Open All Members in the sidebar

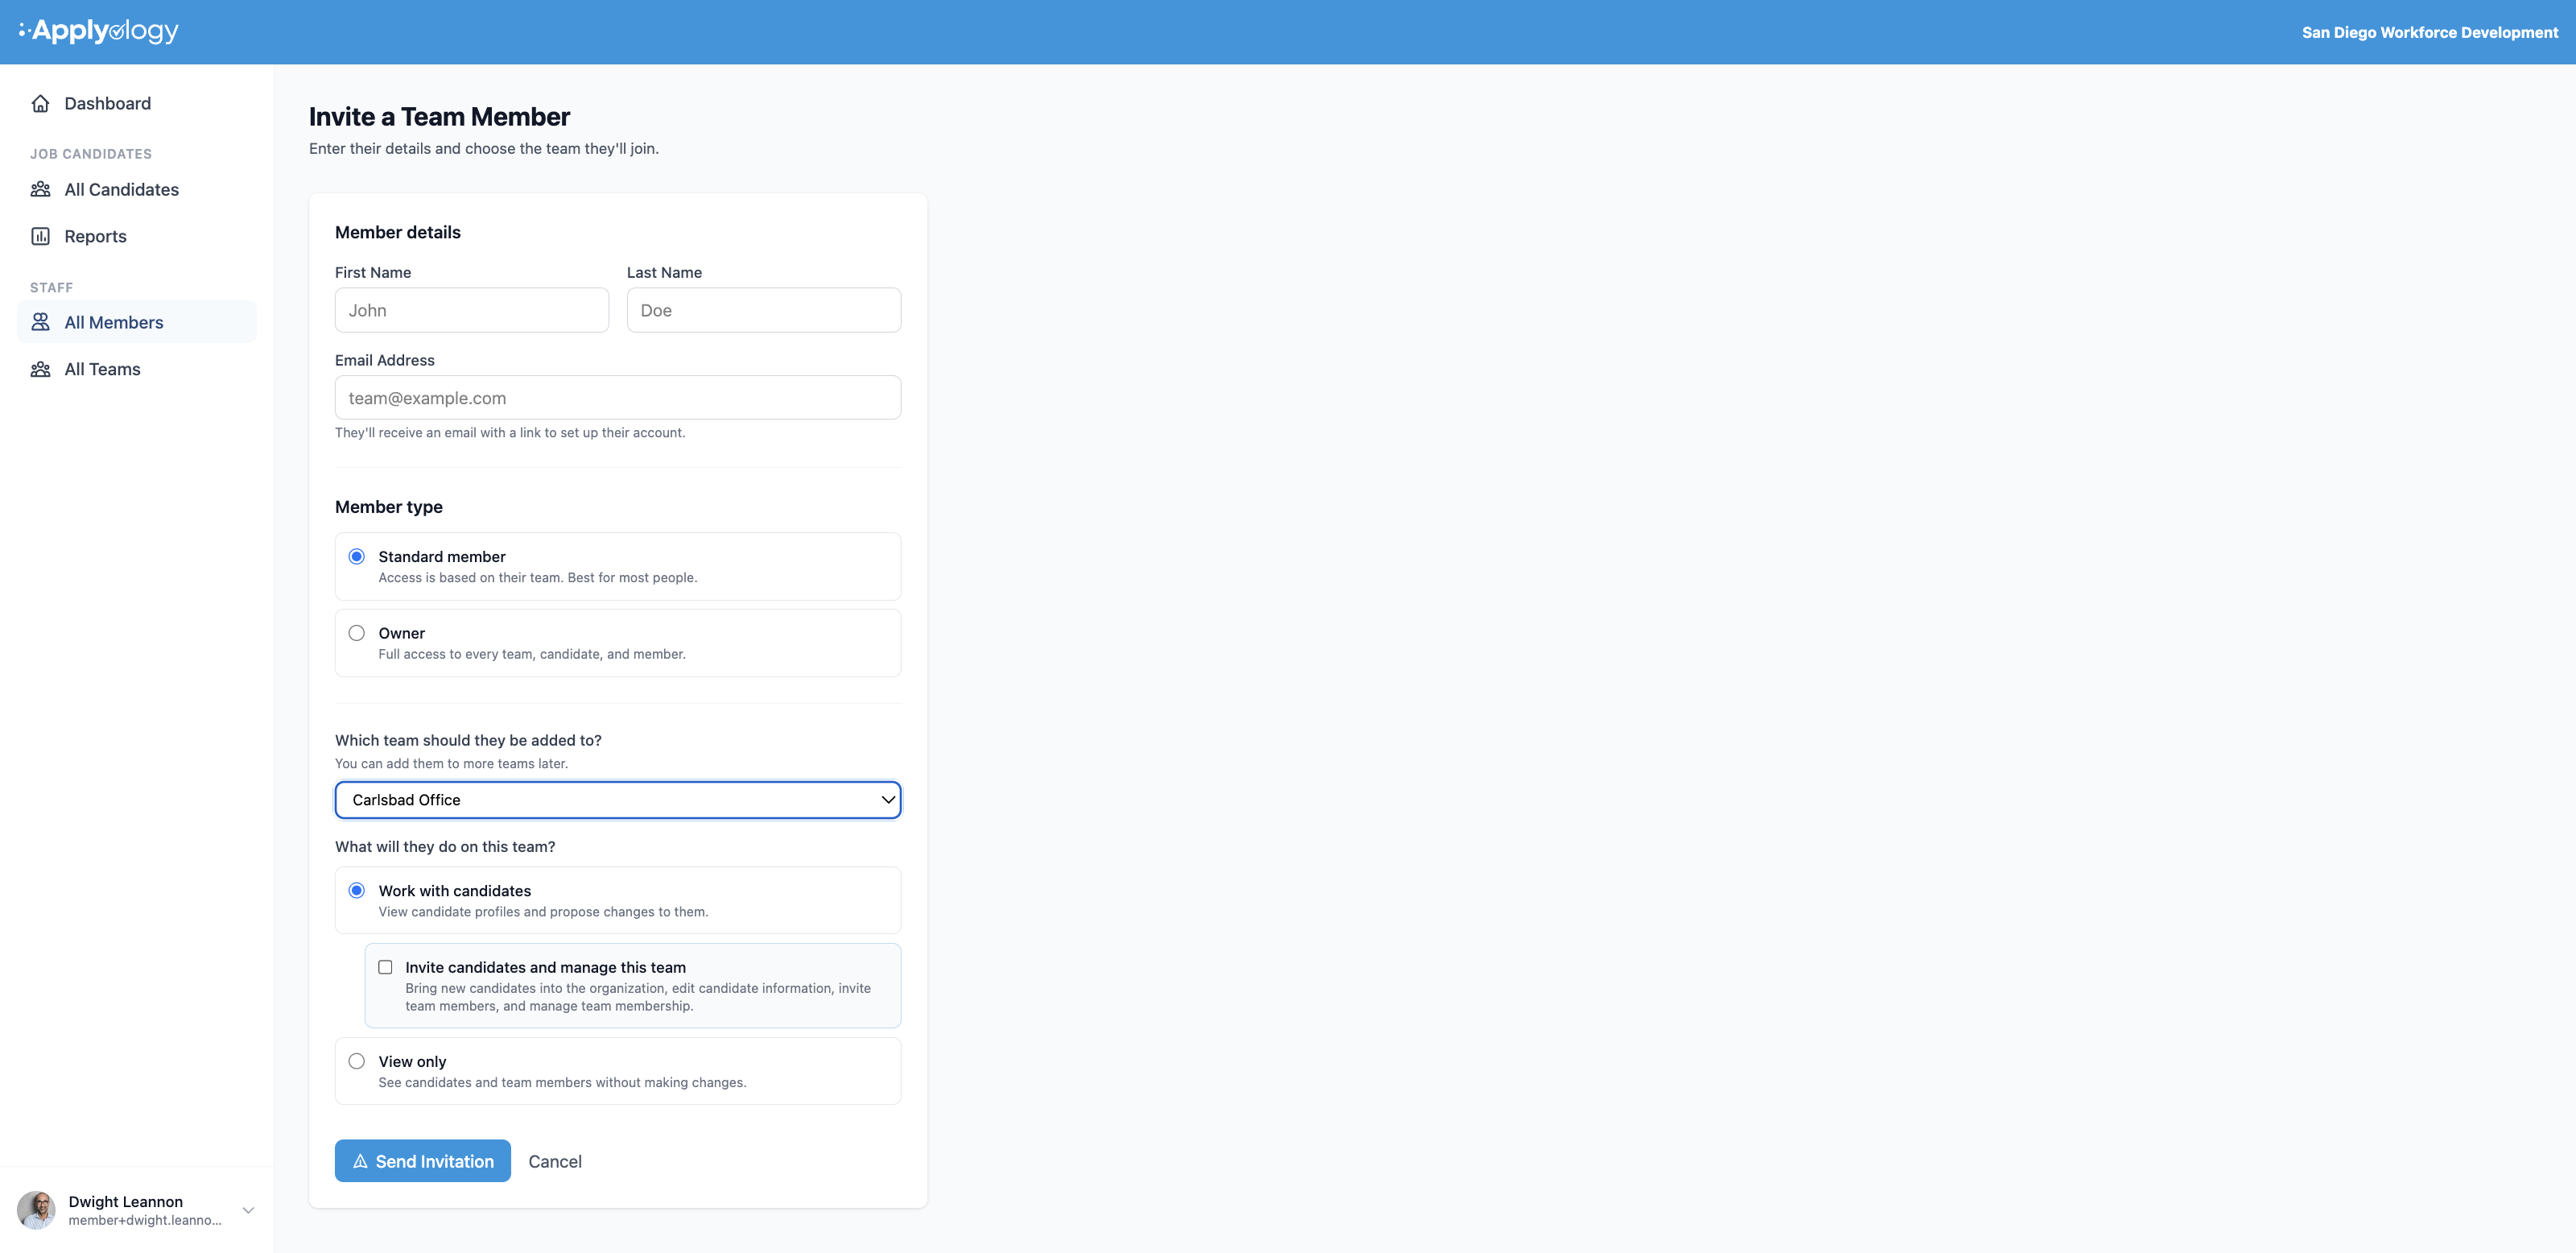tap(137, 322)
